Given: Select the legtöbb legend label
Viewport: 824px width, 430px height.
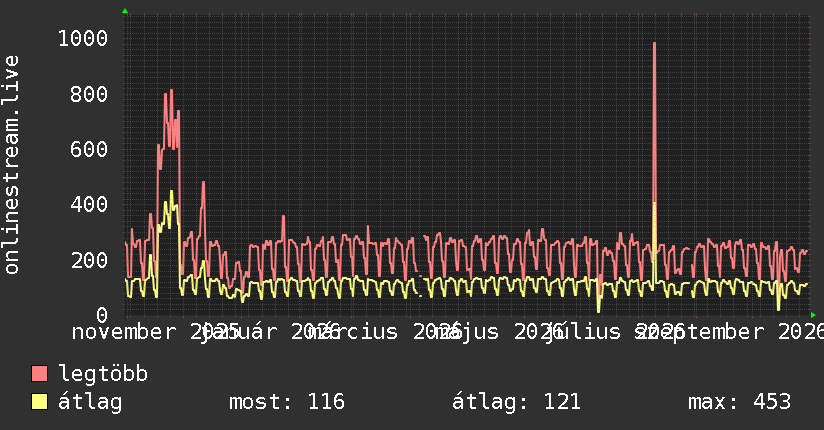Looking at the screenshot, I should point(103,374).
